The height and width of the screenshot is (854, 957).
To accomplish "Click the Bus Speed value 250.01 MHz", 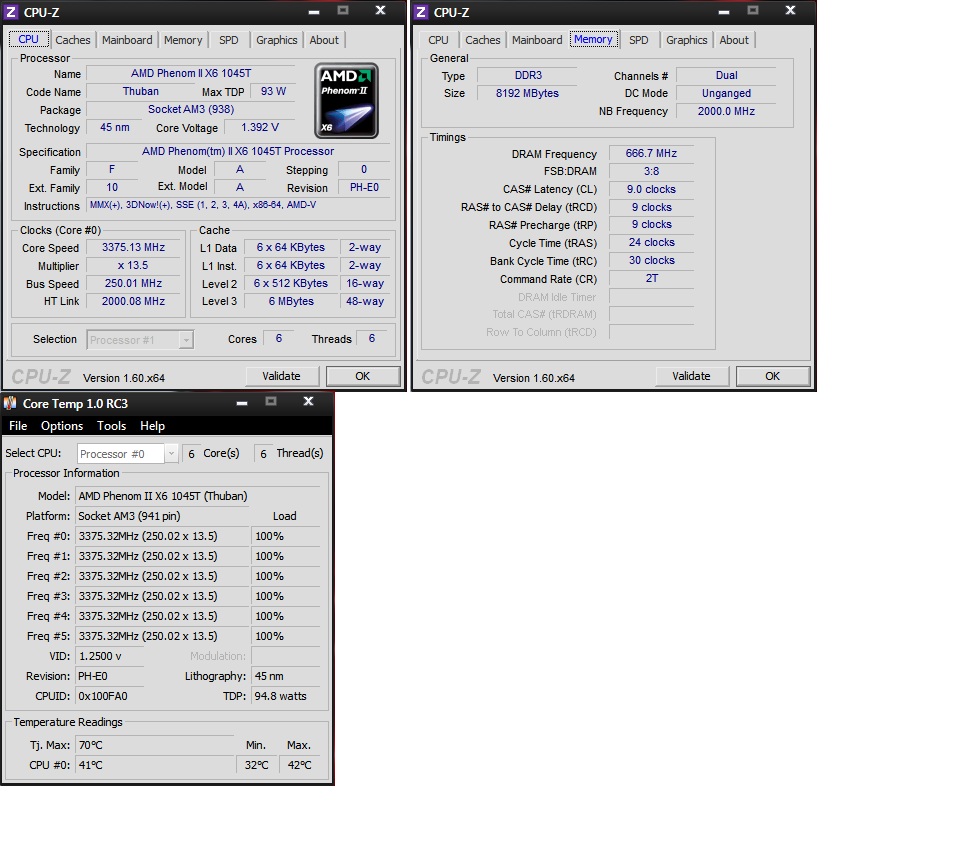I will [x=134, y=283].
